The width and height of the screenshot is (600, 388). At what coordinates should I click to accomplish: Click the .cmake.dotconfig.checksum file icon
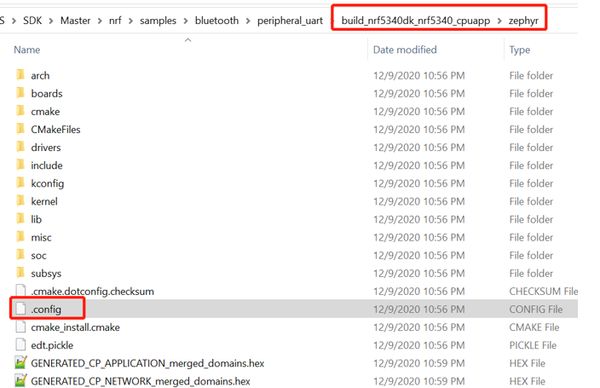(21, 290)
